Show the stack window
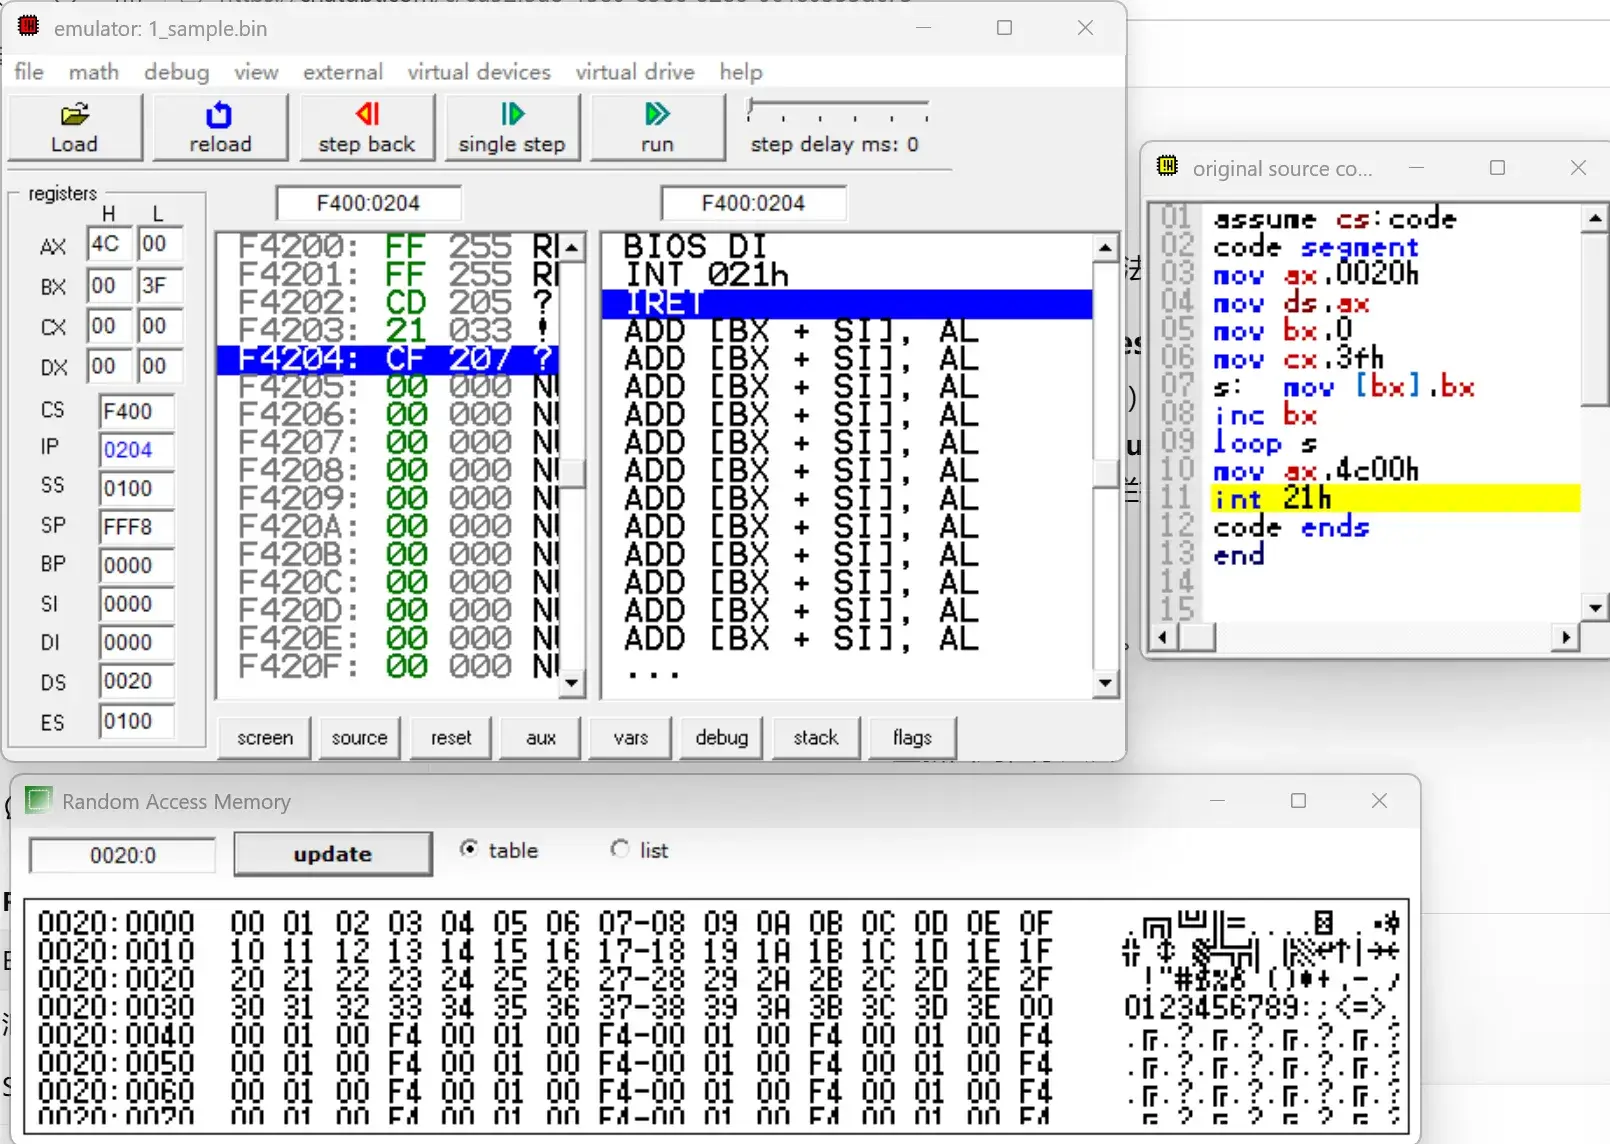1610x1144 pixels. tap(816, 738)
